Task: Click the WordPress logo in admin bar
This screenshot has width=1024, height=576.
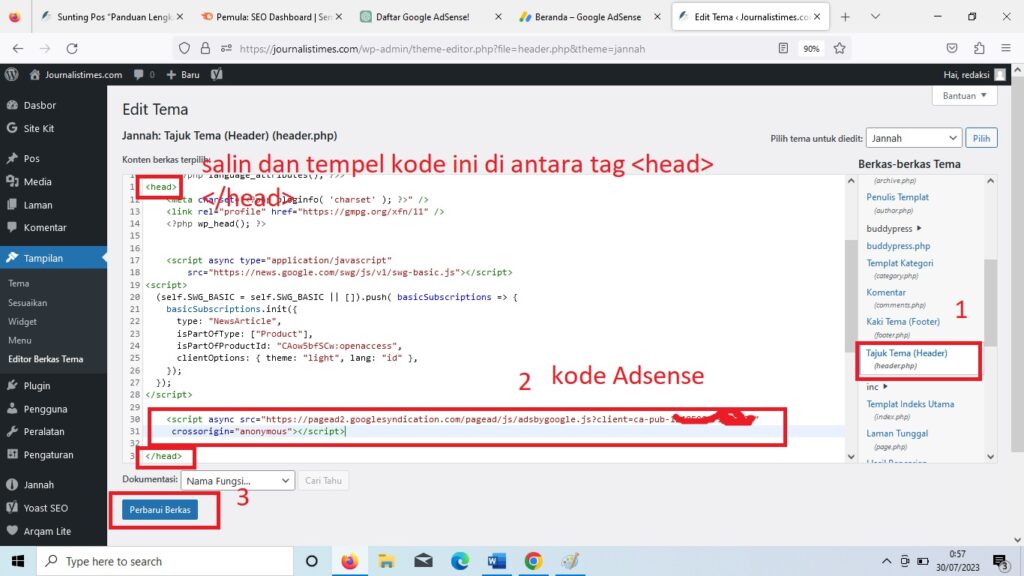Action: click(x=12, y=74)
